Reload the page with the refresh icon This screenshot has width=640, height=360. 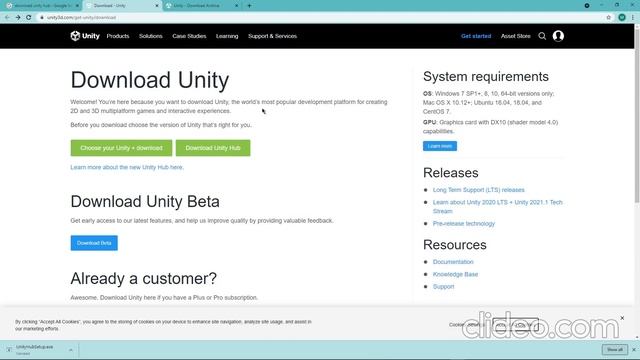(29, 18)
